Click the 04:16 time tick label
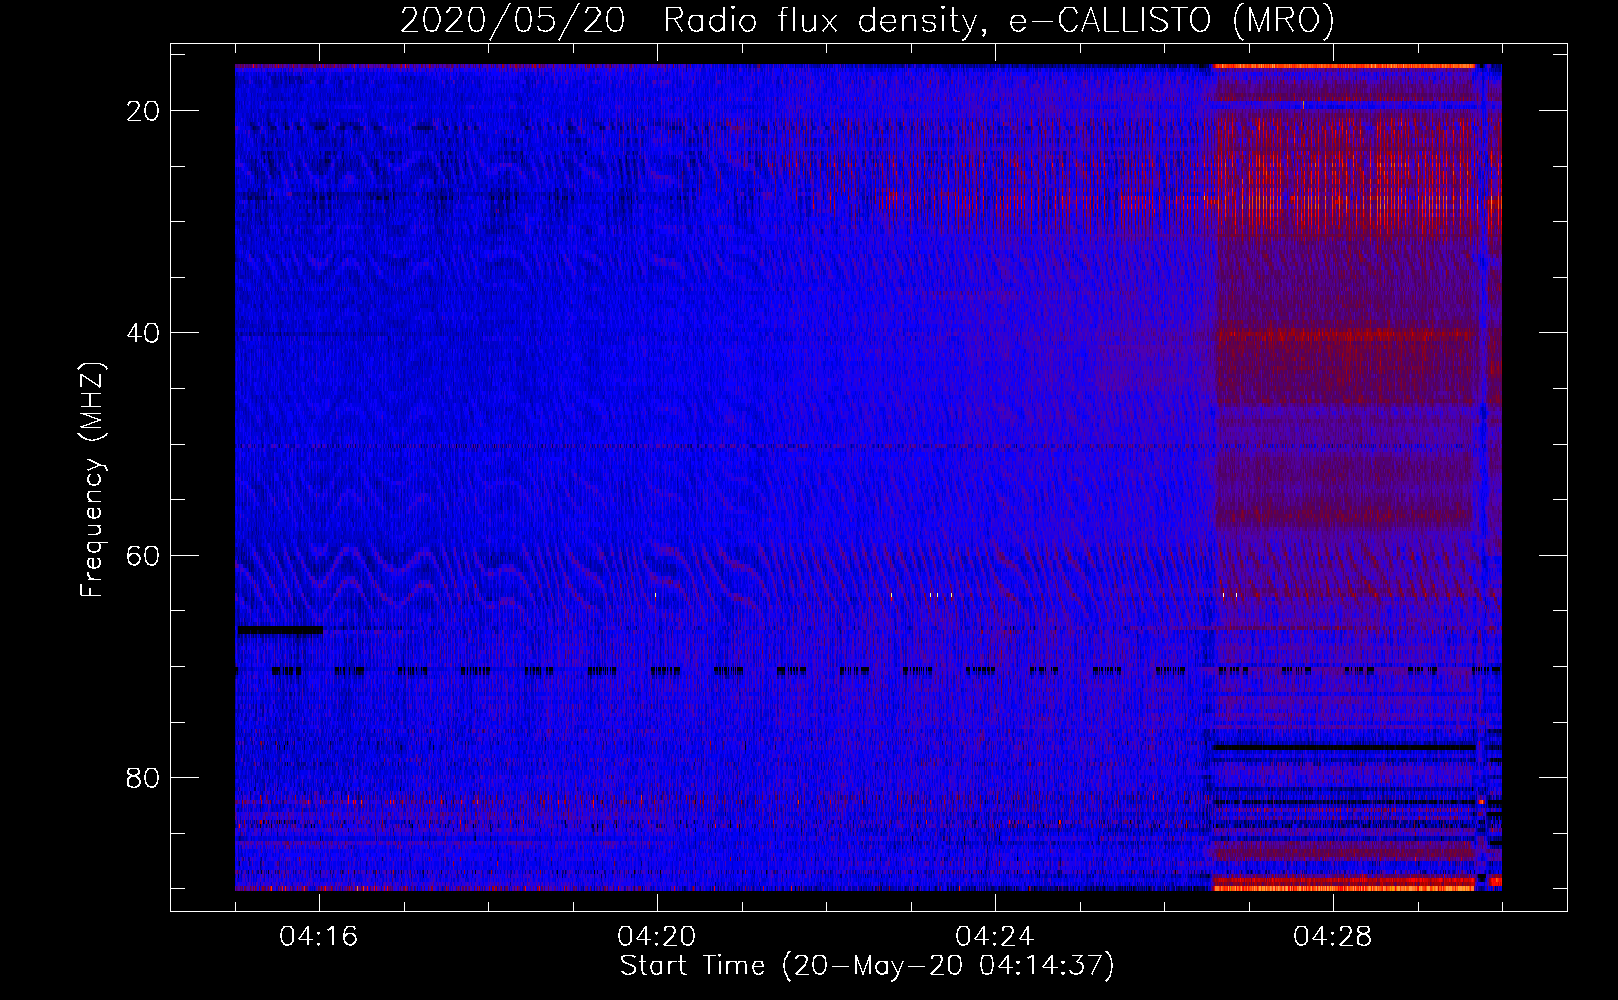This screenshot has height=1000, width=1618. coord(320,937)
